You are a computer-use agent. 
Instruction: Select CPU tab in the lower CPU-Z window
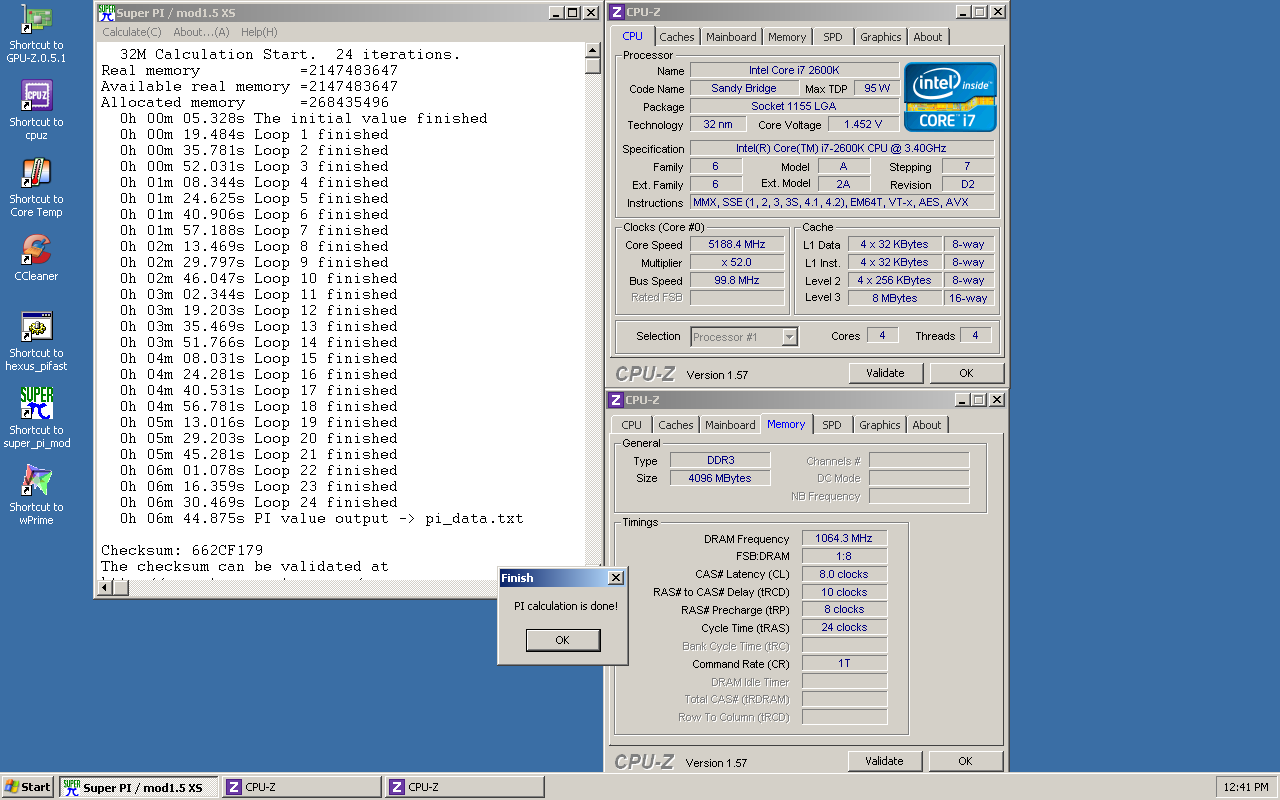click(632, 425)
